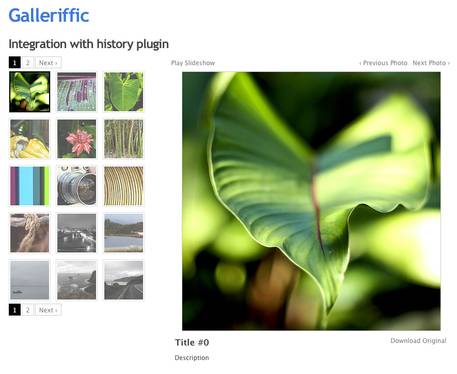457x374 pixels.
Task: Start Play Slideshow
Action: click(193, 63)
